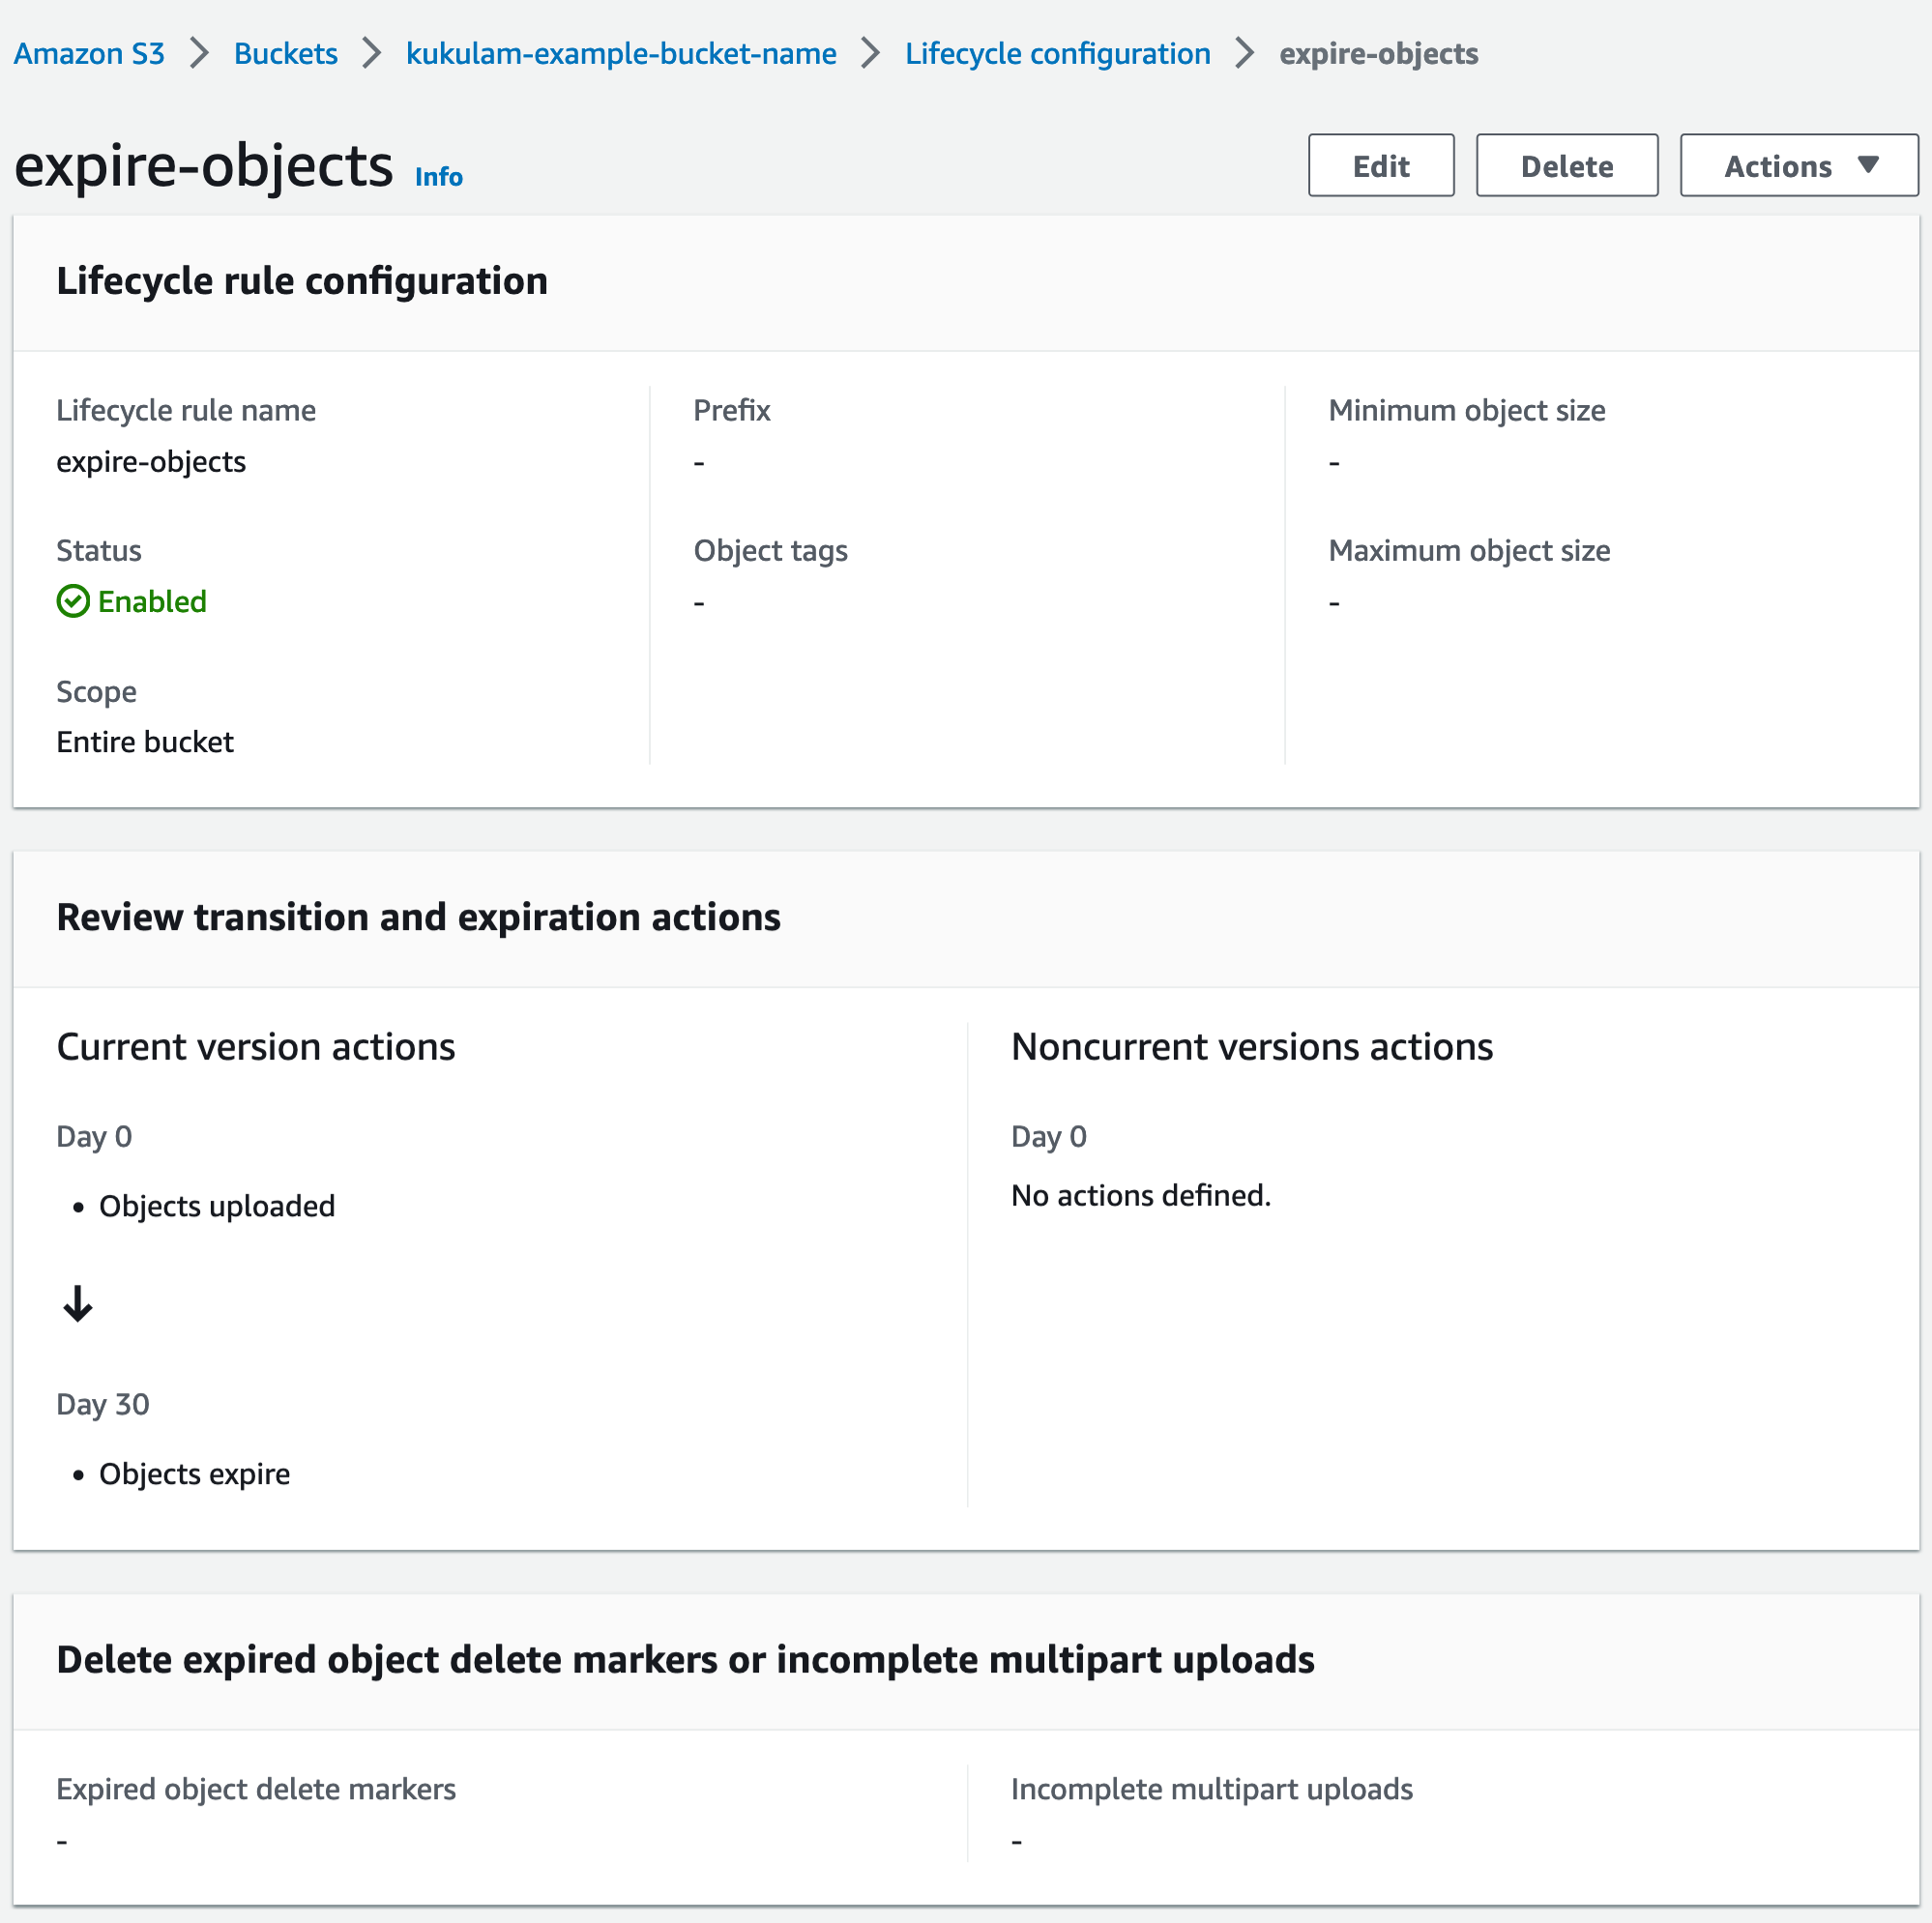Open the Actions dropdown menu
The width and height of the screenshot is (1932, 1923).
[x=1797, y=166]
